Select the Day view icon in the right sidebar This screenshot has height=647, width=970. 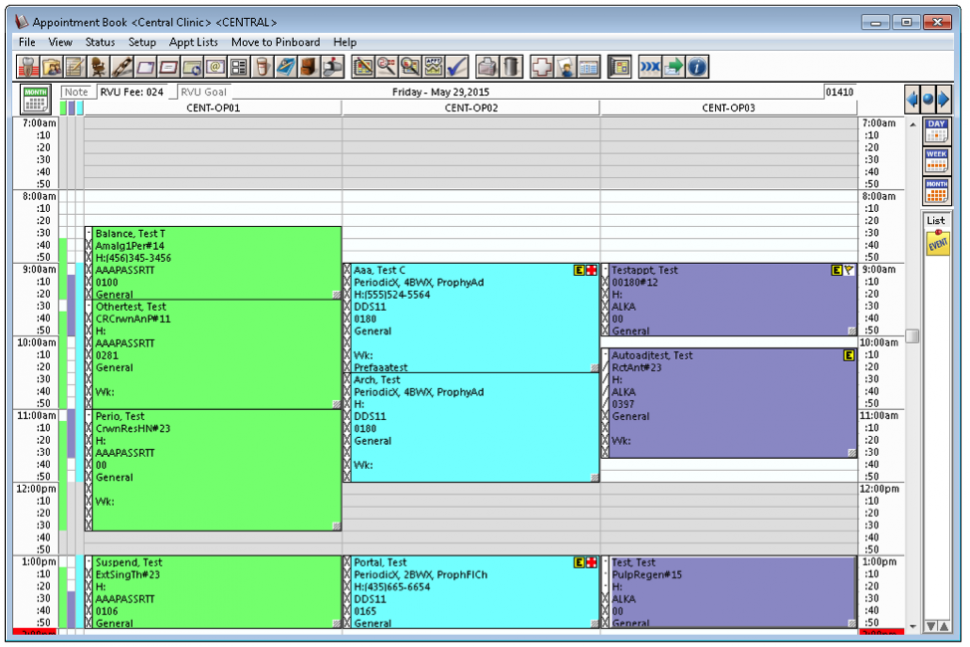pyautogui.click(x=937, y=130)
